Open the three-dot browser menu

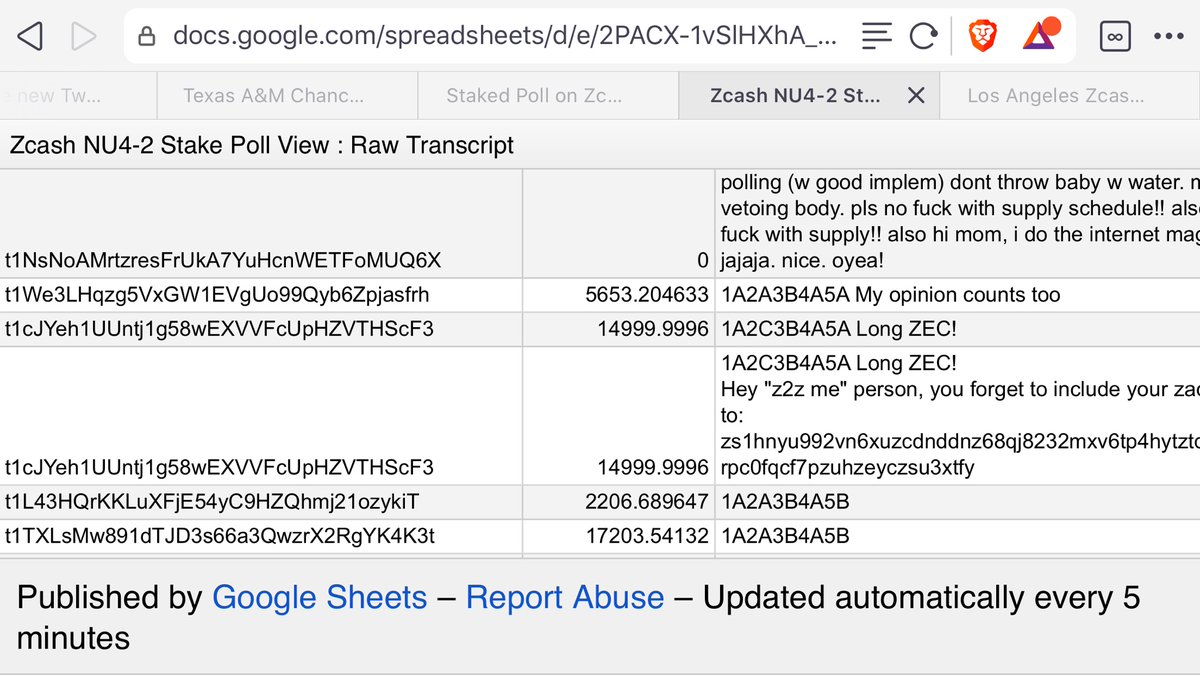point(1168,37)
